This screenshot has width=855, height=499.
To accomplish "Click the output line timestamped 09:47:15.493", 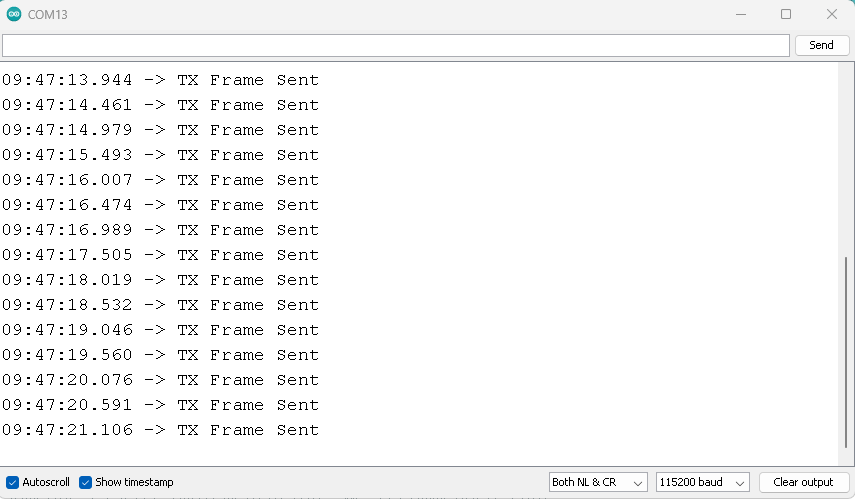I will point(160,155).
